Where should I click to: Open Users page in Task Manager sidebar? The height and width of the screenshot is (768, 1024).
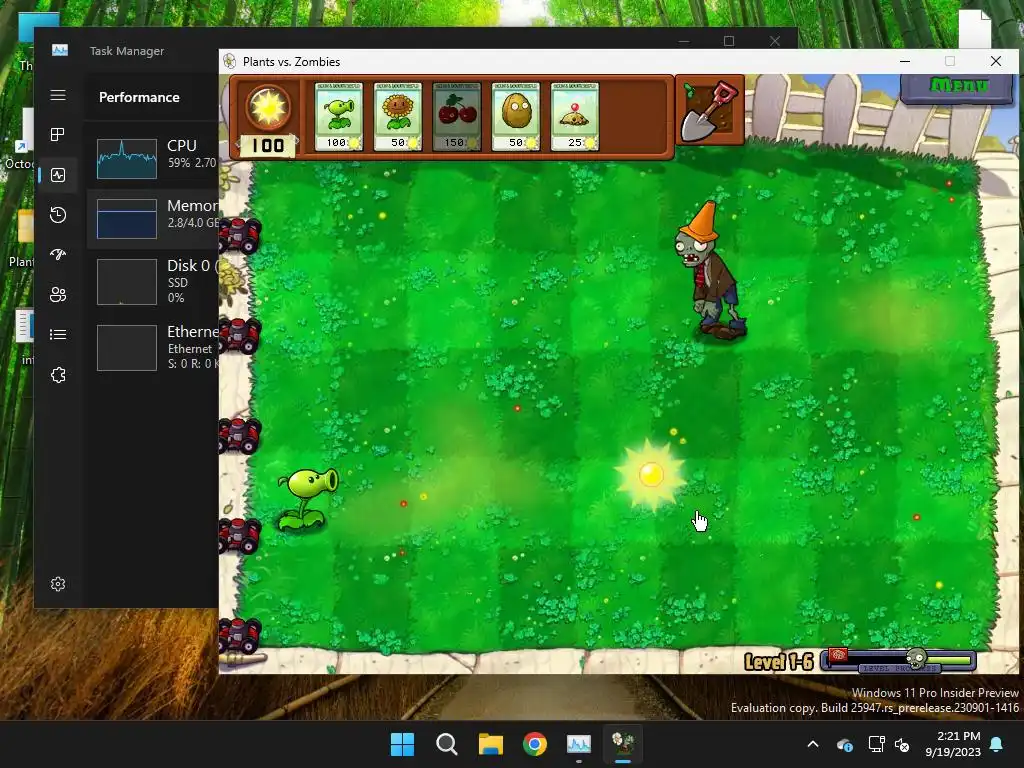[x=58, y=295]
